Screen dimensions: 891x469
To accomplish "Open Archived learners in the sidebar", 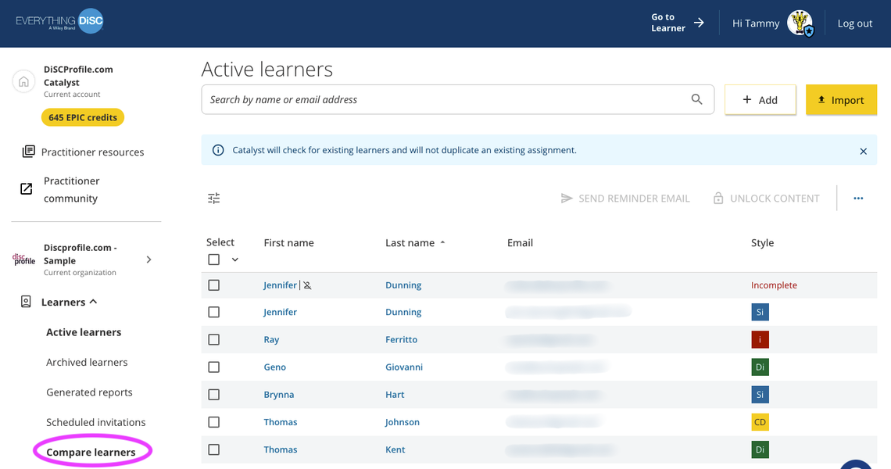I will (87, 362).
